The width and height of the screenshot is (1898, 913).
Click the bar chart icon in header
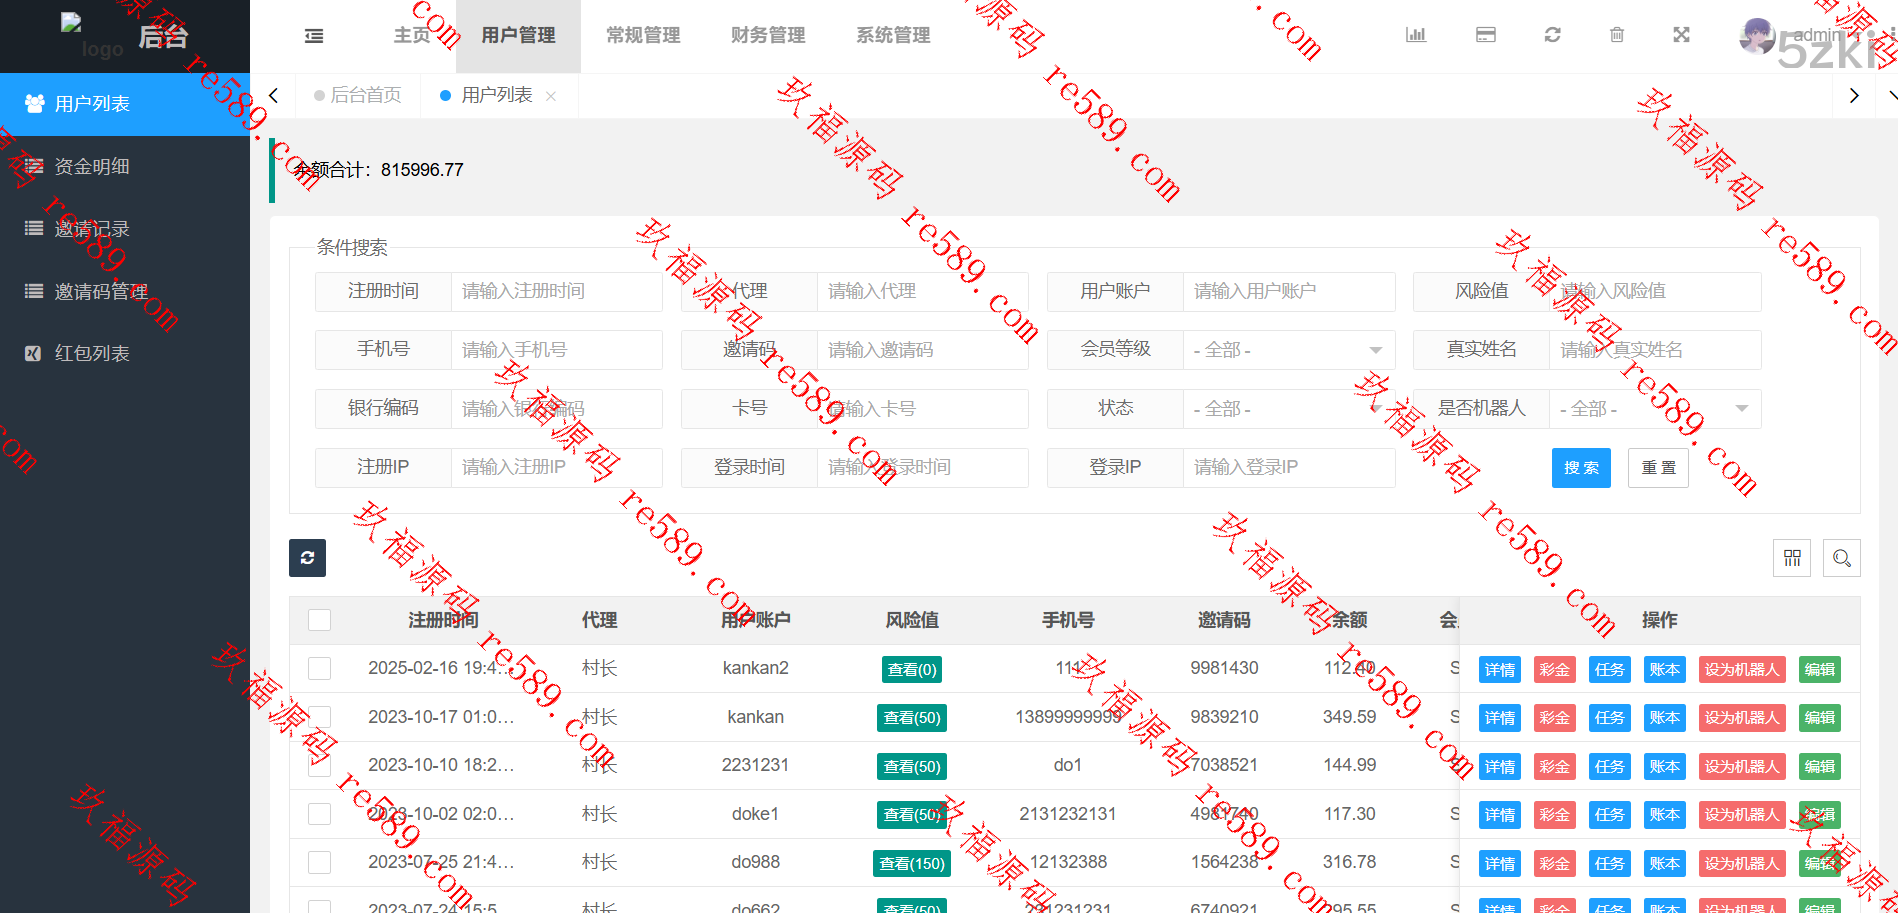pos(1415,35)
